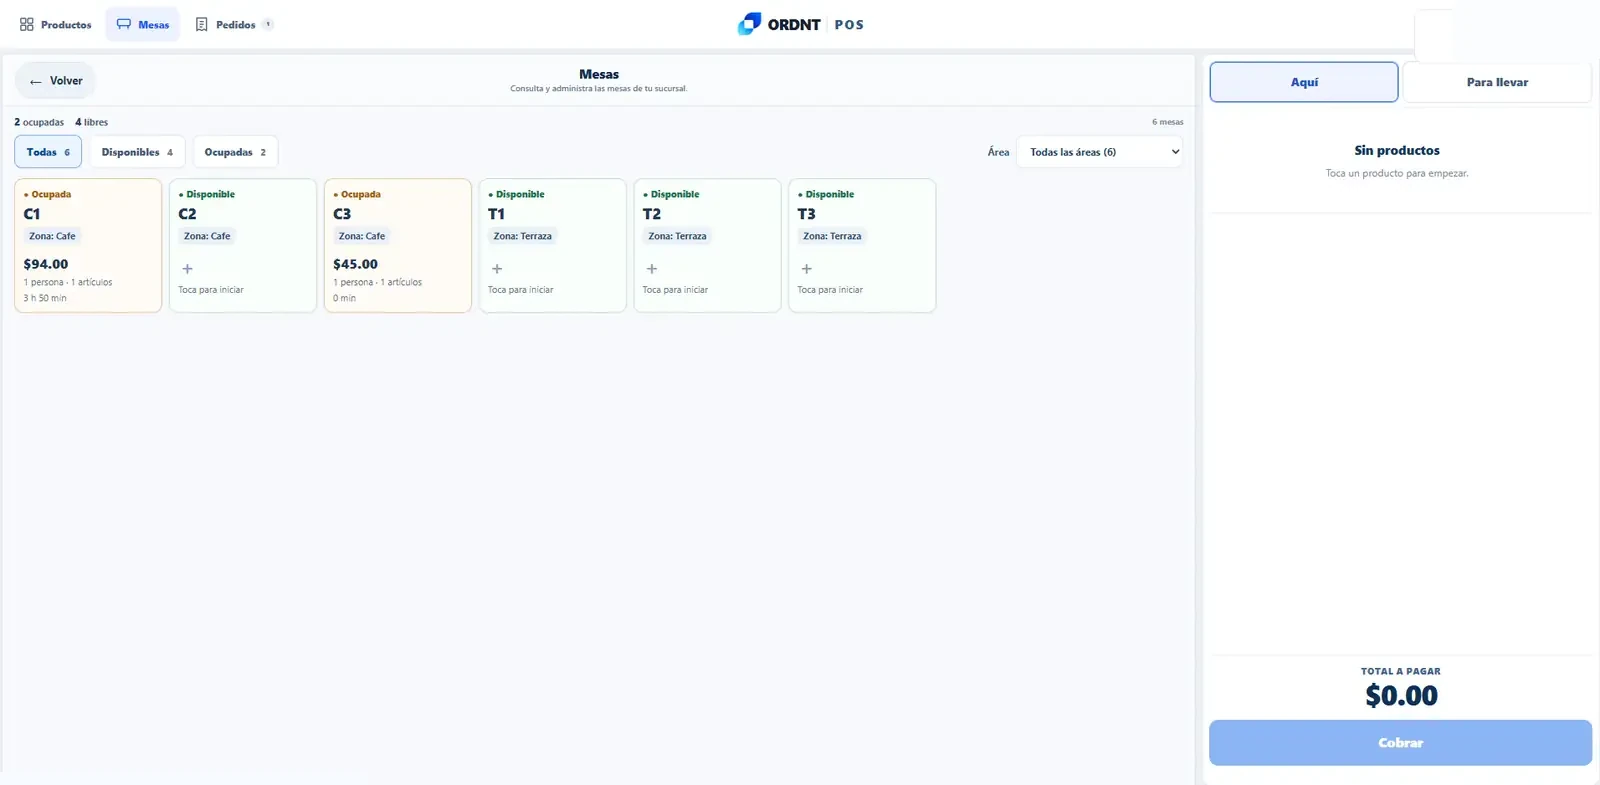Viewport: 1600px width, 785px height.
Task: Open occupied table C3 card
Action: 398,246
